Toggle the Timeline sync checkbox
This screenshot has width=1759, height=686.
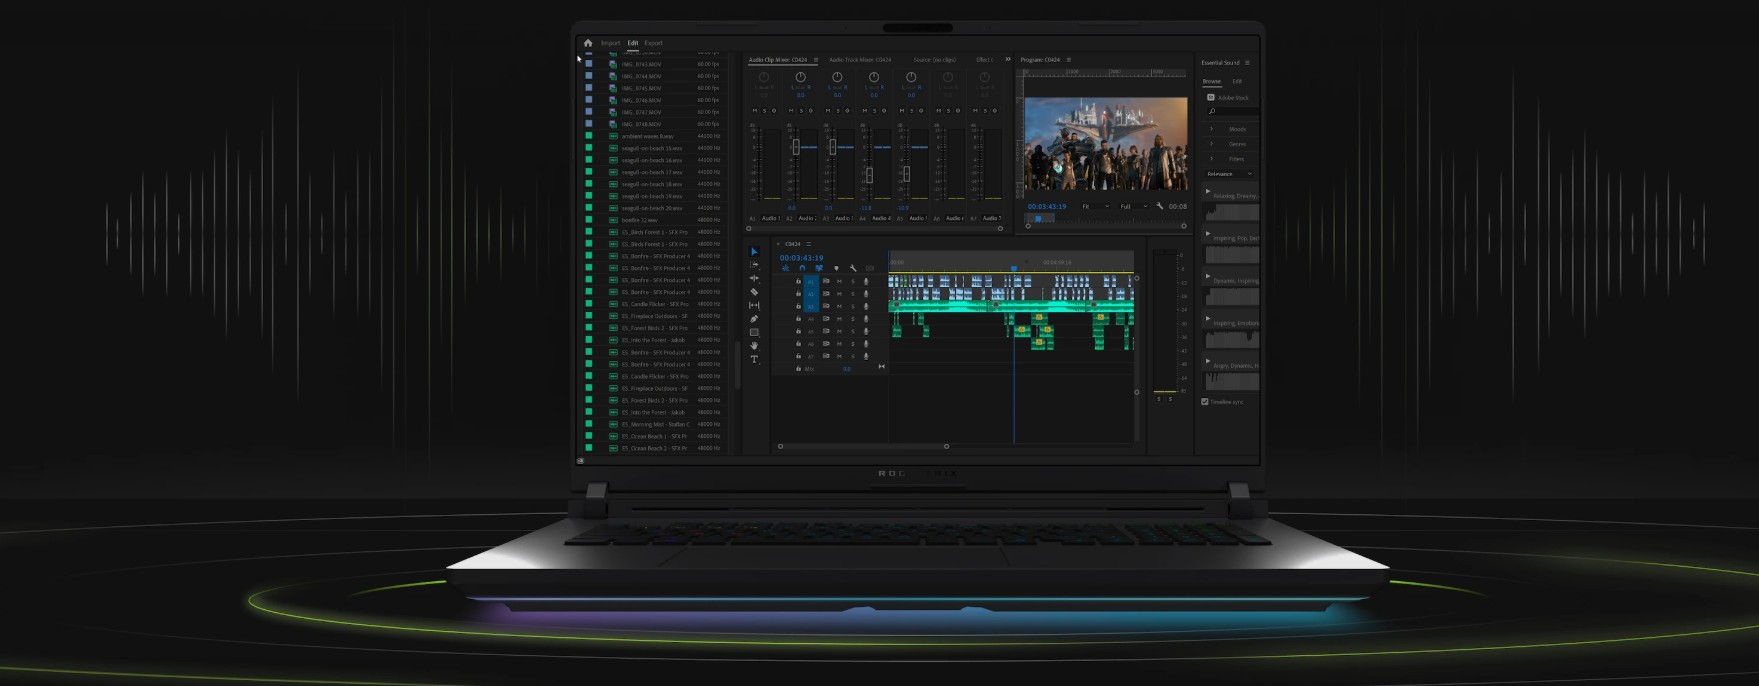pos(1205,402)
